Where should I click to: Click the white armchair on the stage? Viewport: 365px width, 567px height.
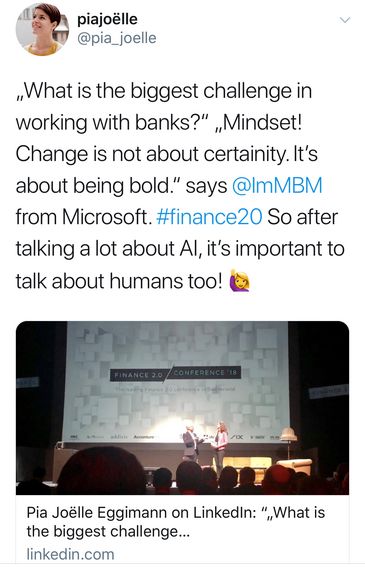click(x=295, y=466)
